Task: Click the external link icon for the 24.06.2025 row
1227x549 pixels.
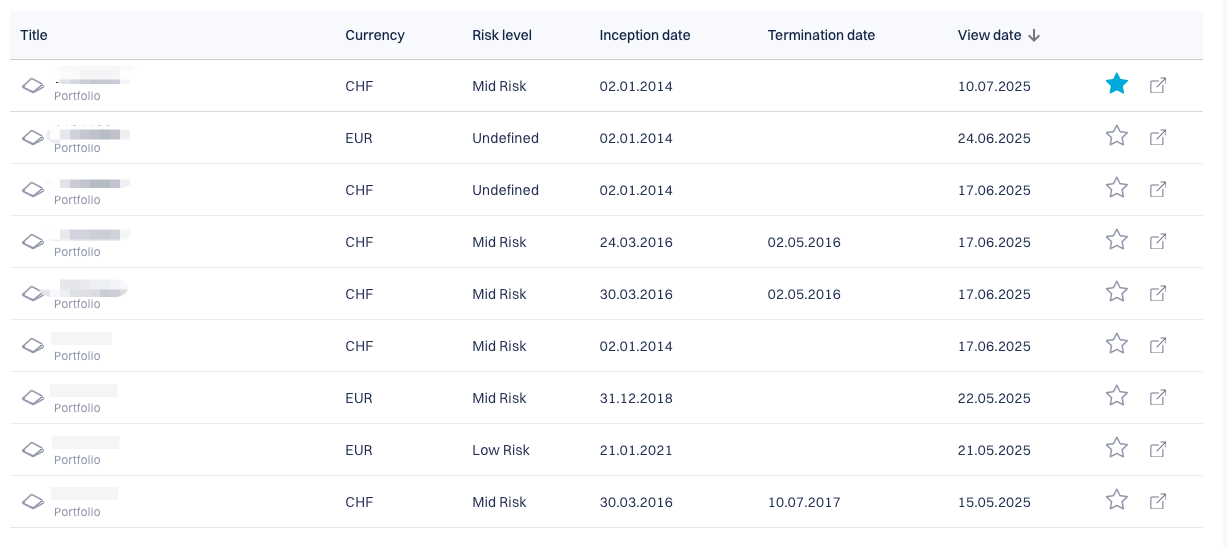Action: pyautogui.click(x=1158, y=137)
